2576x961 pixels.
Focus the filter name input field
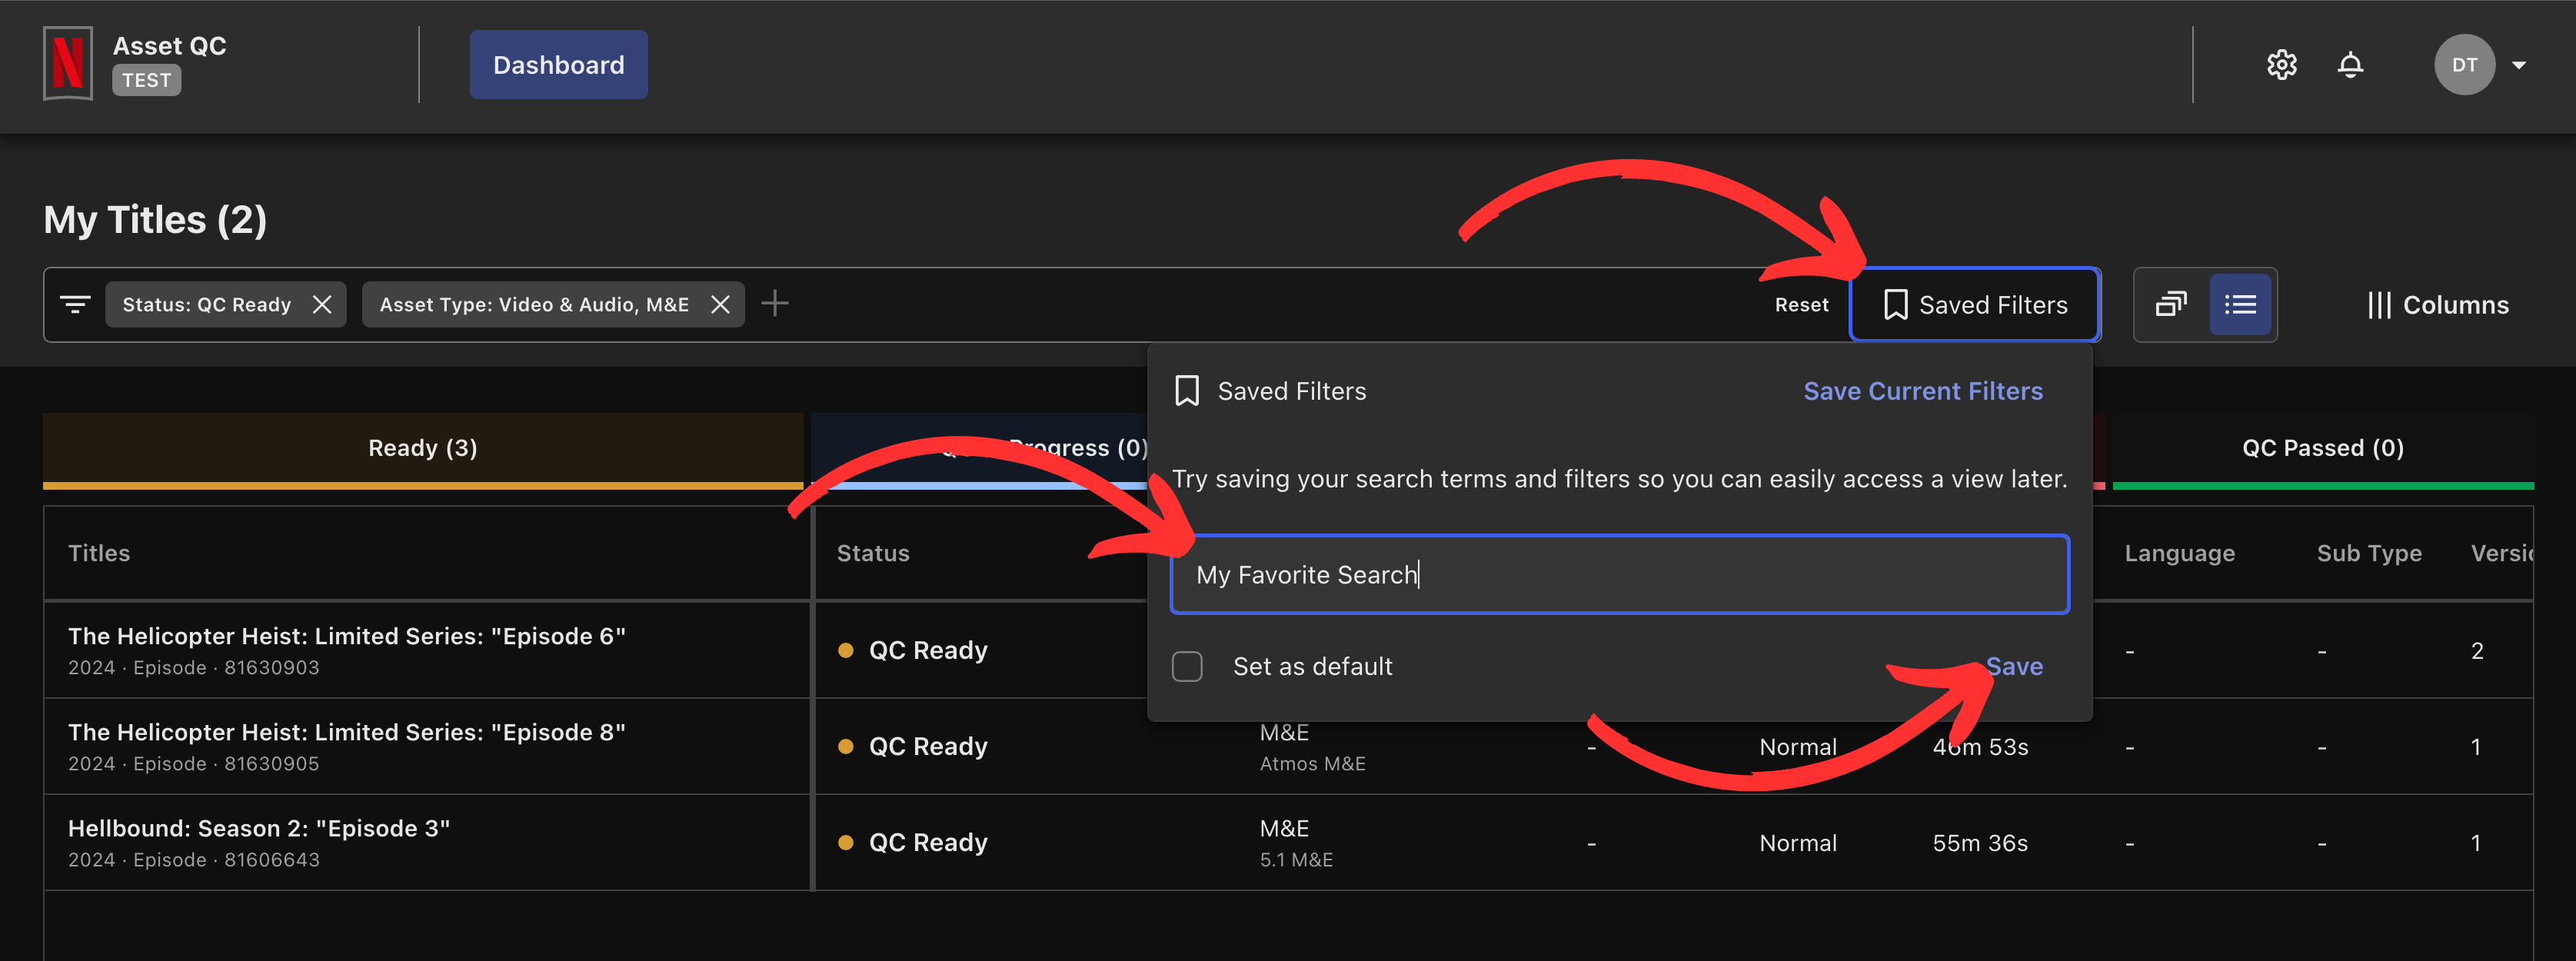1619,574
